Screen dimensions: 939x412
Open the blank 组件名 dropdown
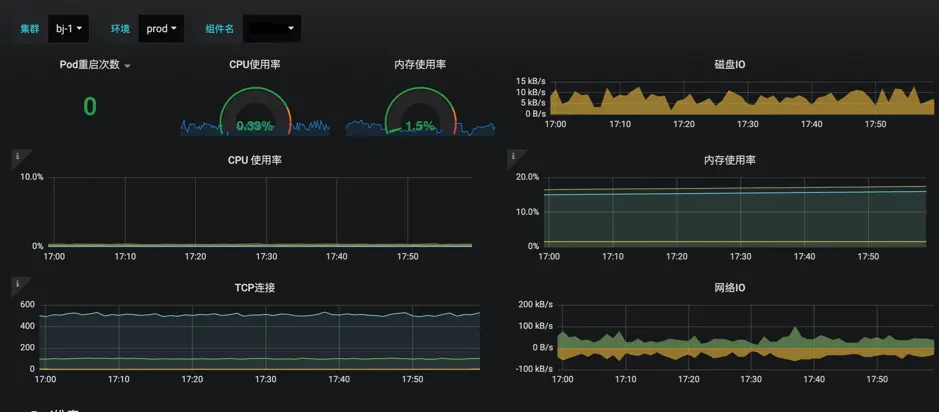(272, 29)
